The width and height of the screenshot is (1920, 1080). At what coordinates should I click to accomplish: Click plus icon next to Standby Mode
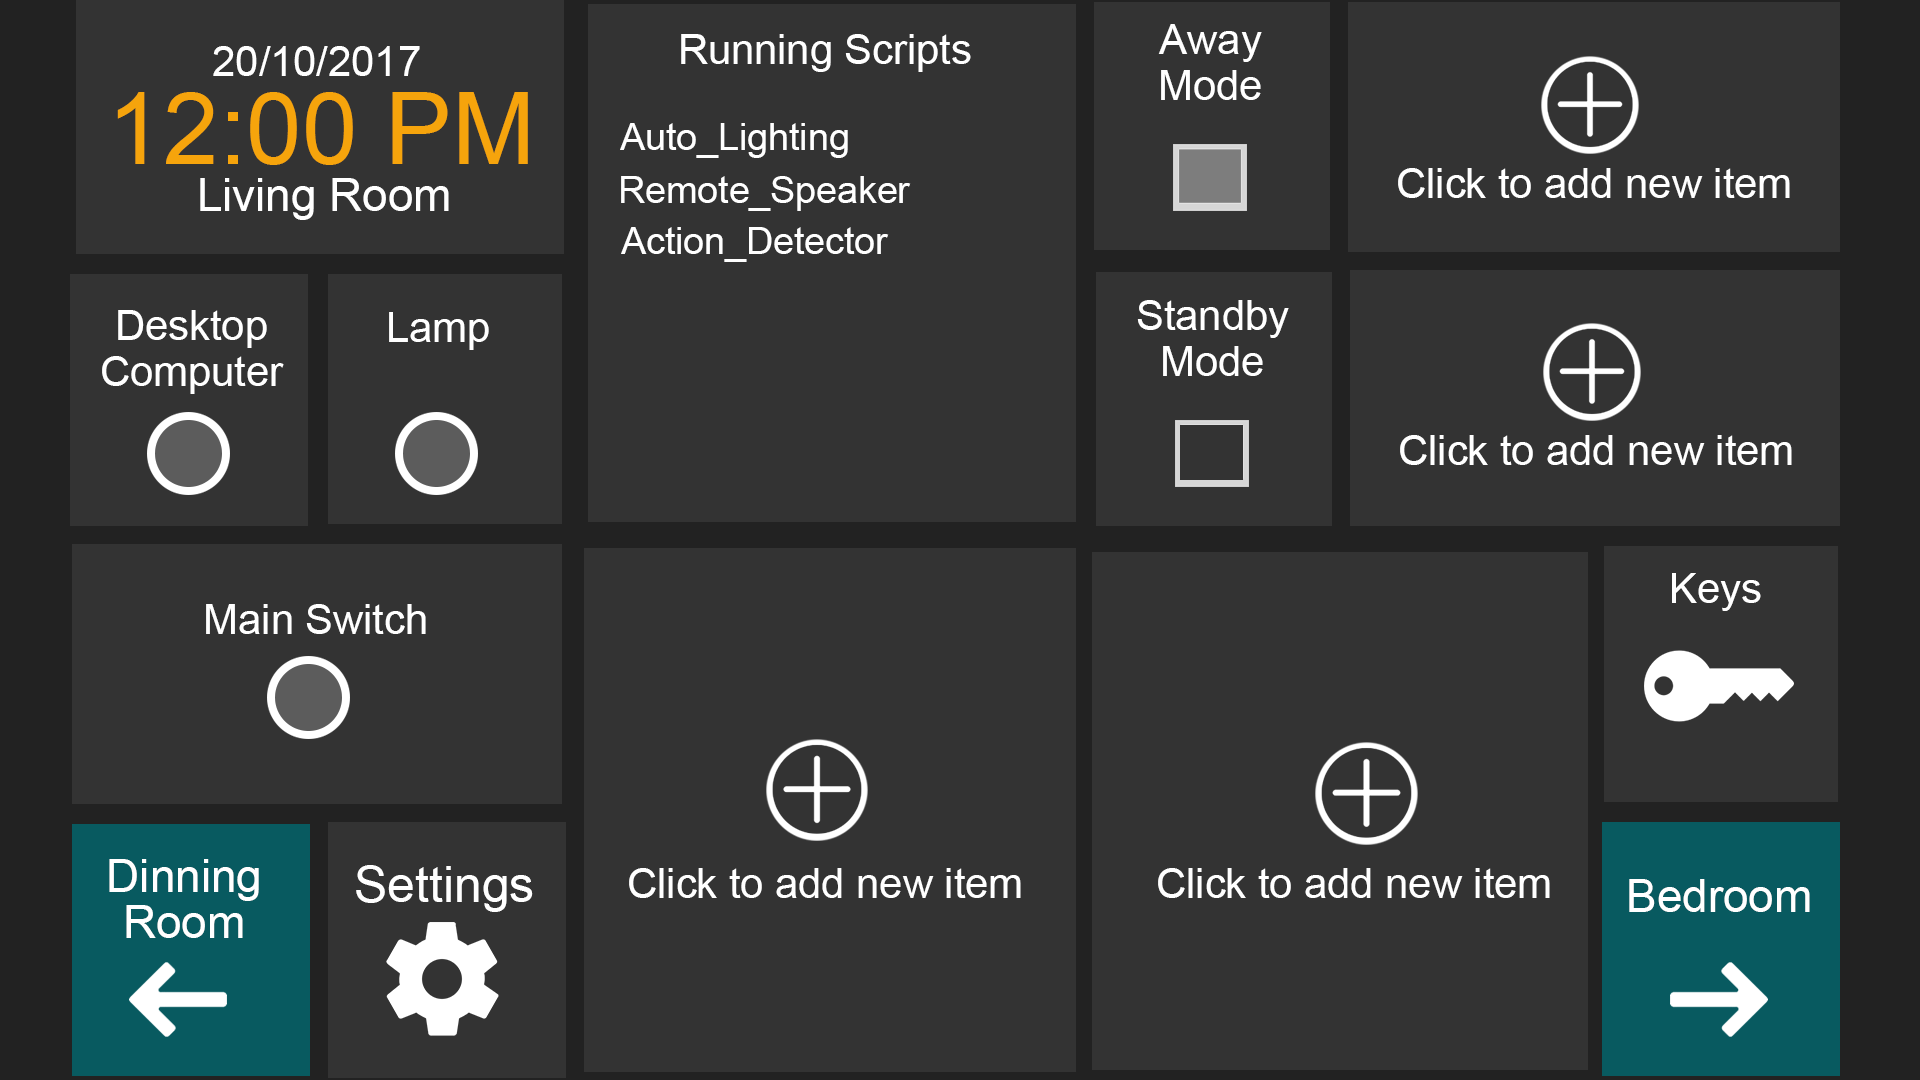pos(1591,372)
